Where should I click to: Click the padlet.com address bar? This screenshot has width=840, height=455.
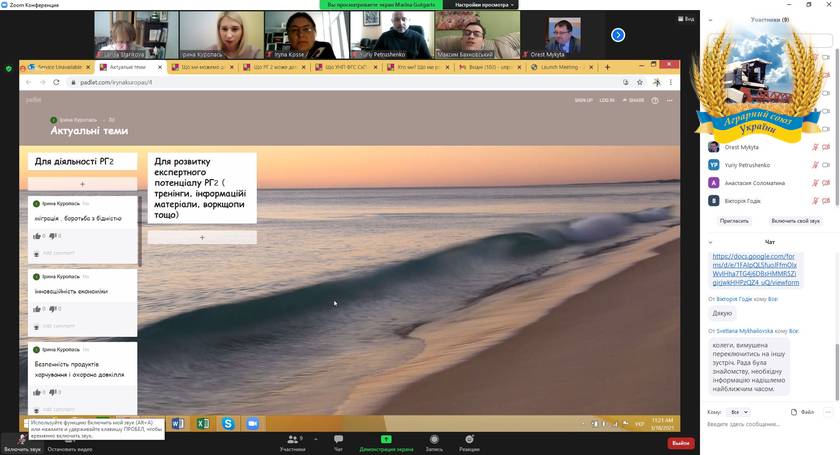pyautogui.click(x=343, y=82)
